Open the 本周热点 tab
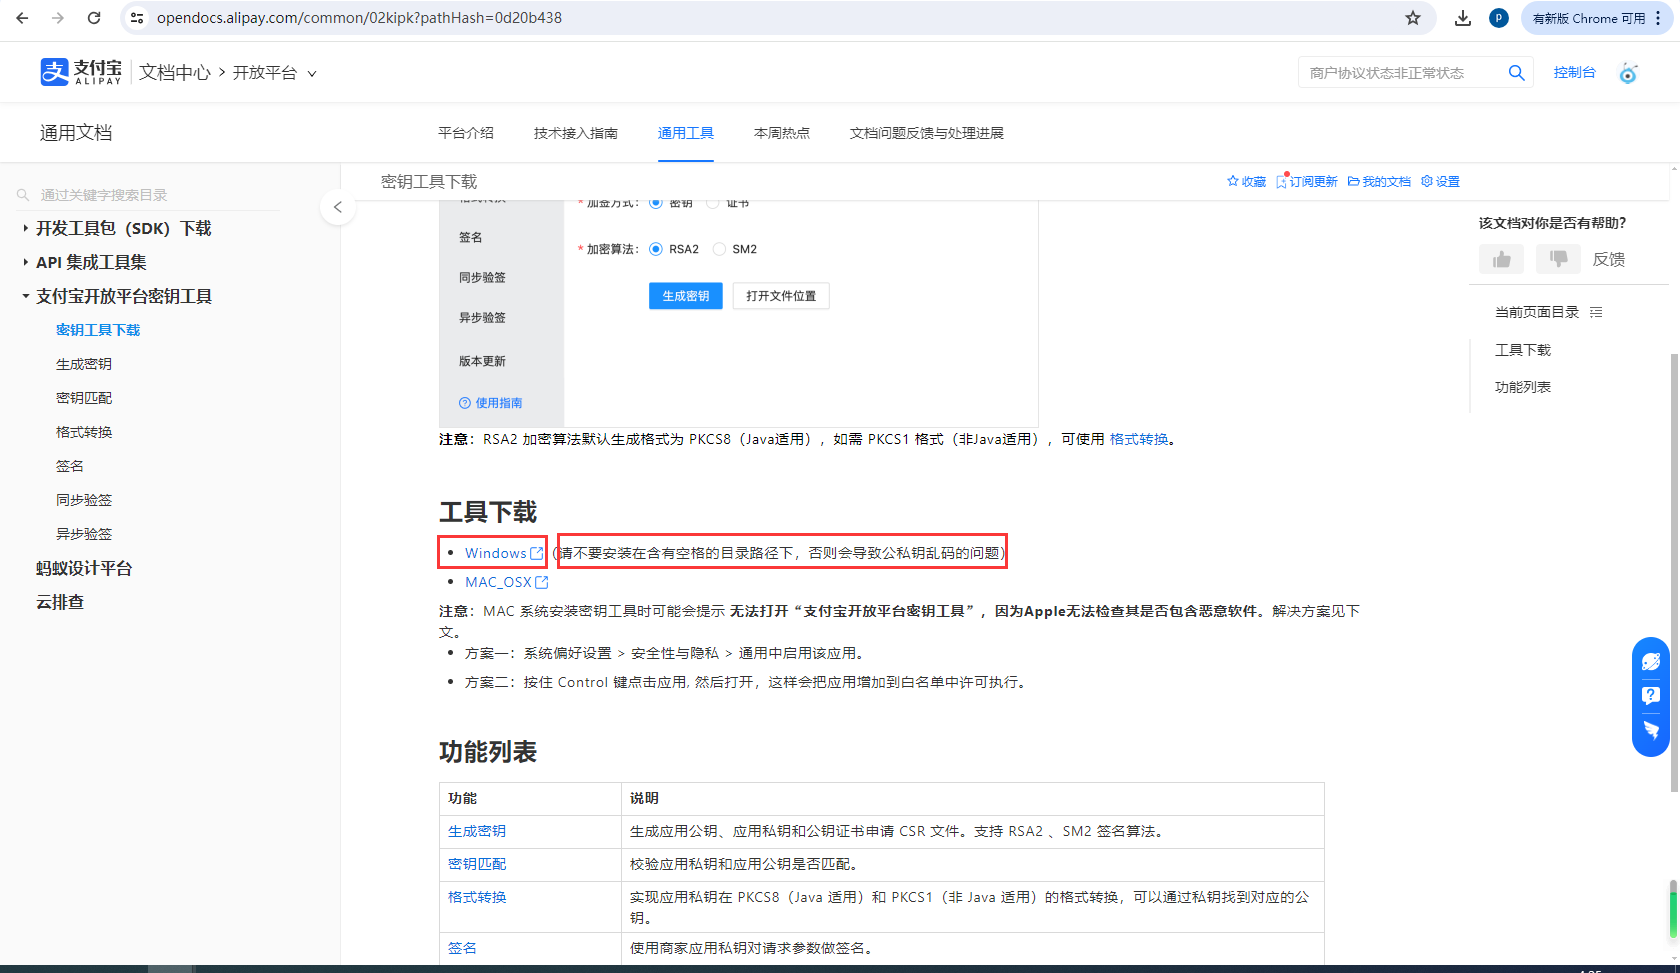 pos(782,133)
